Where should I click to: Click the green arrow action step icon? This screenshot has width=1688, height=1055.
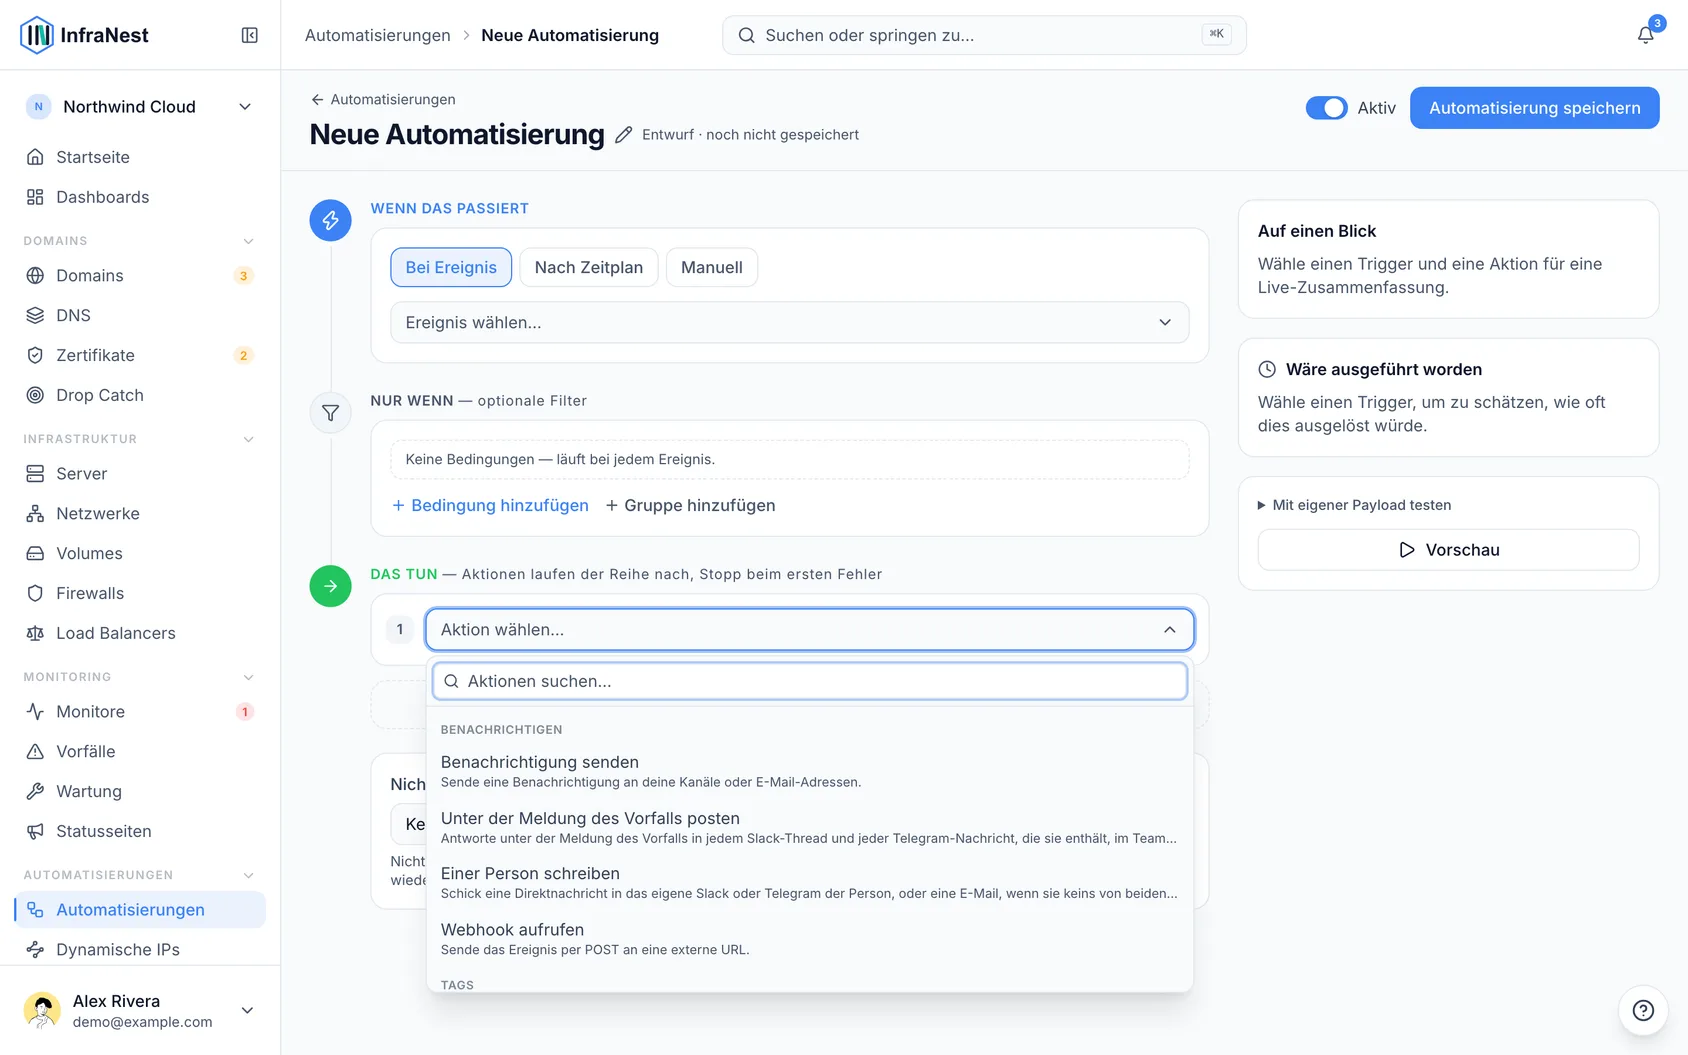(330, 586)
